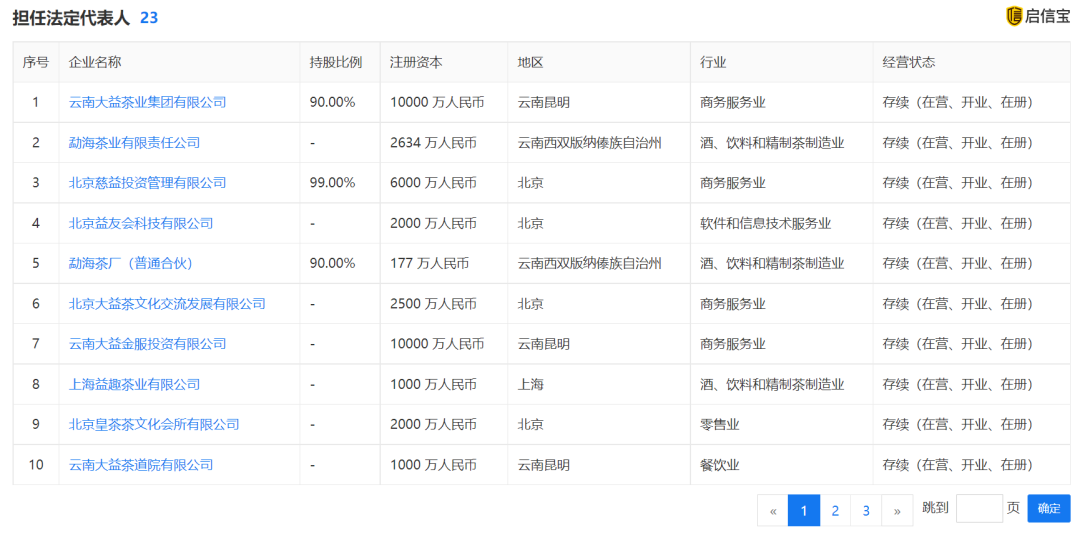The image size is (1080, 535).
Task: Open 北京大益茶文化交流发展有限公司 link
Action: (x=167, y=304)
